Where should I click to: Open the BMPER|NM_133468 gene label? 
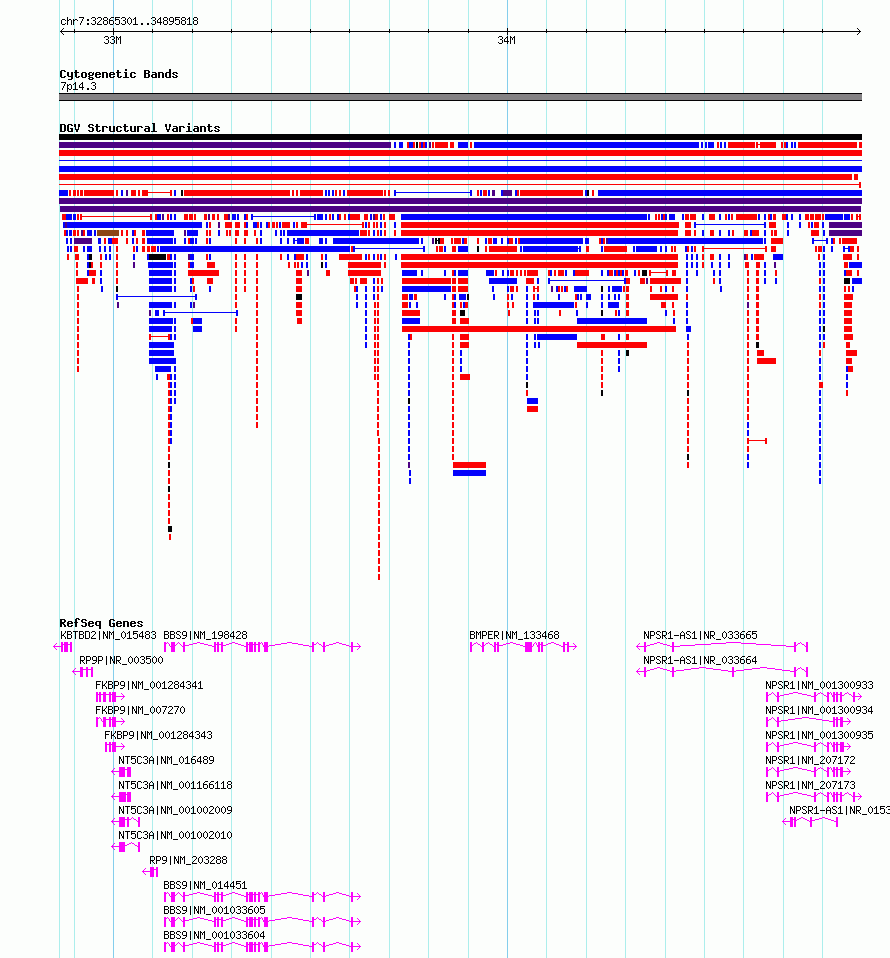514,635
